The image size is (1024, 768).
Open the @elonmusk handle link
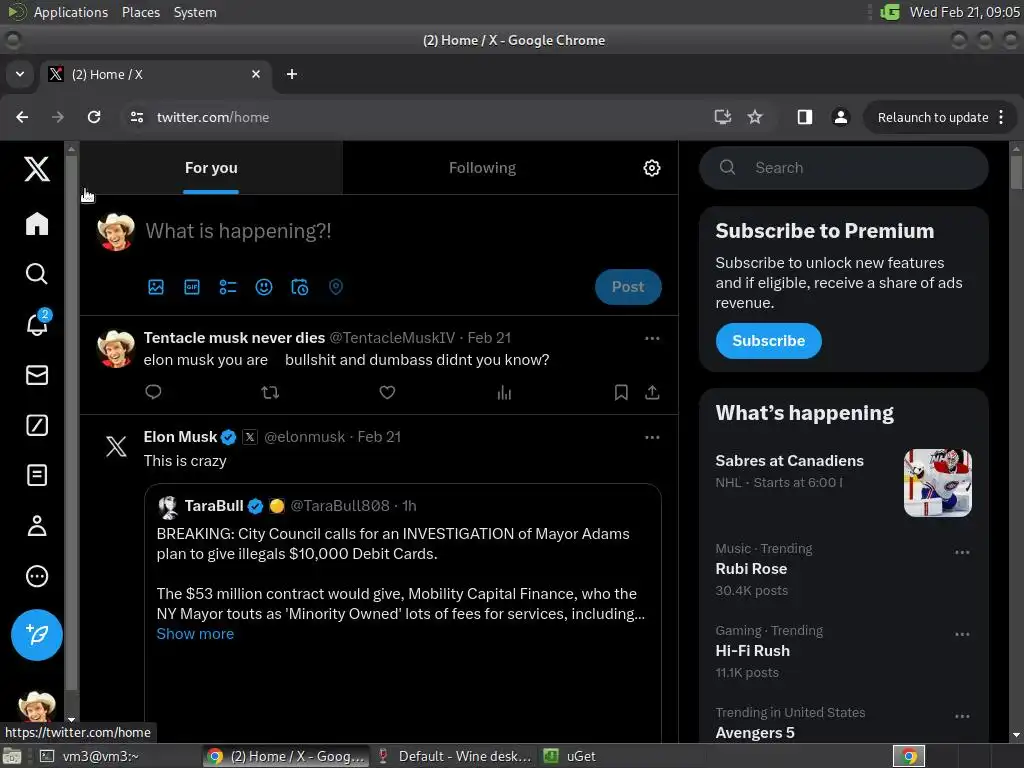click(304, 437)
